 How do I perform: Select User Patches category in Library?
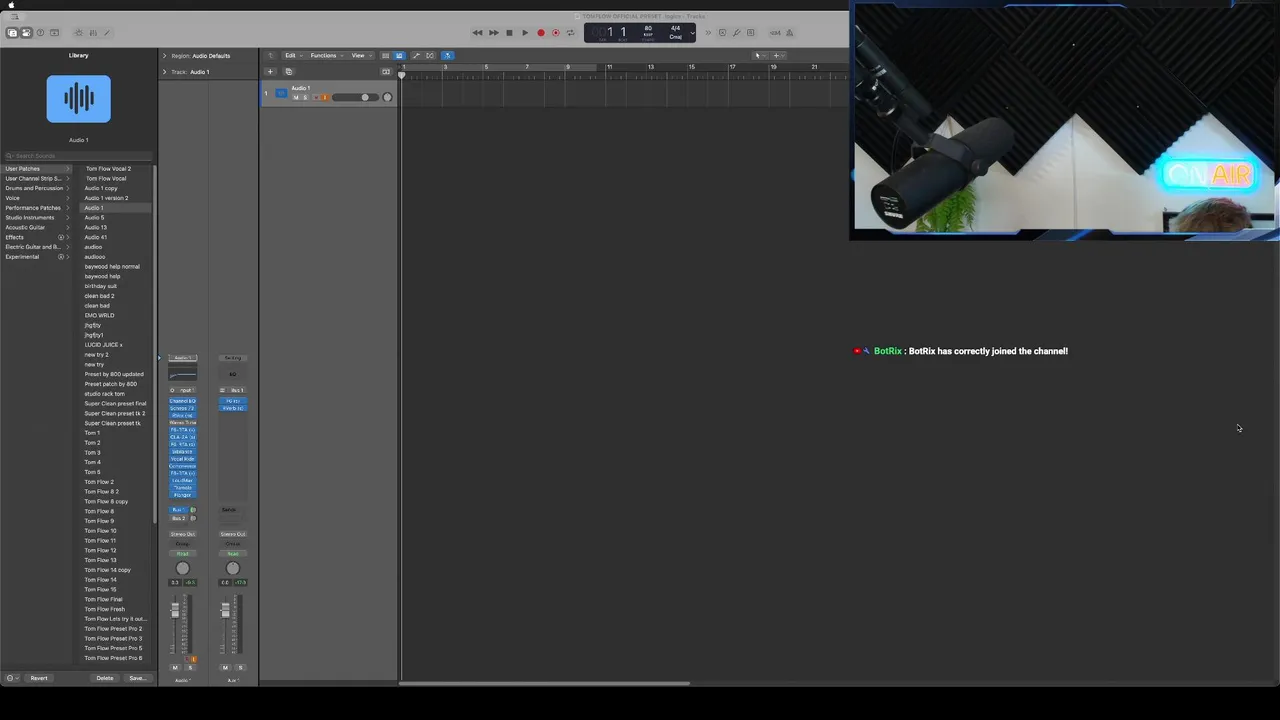pos(36,168)
